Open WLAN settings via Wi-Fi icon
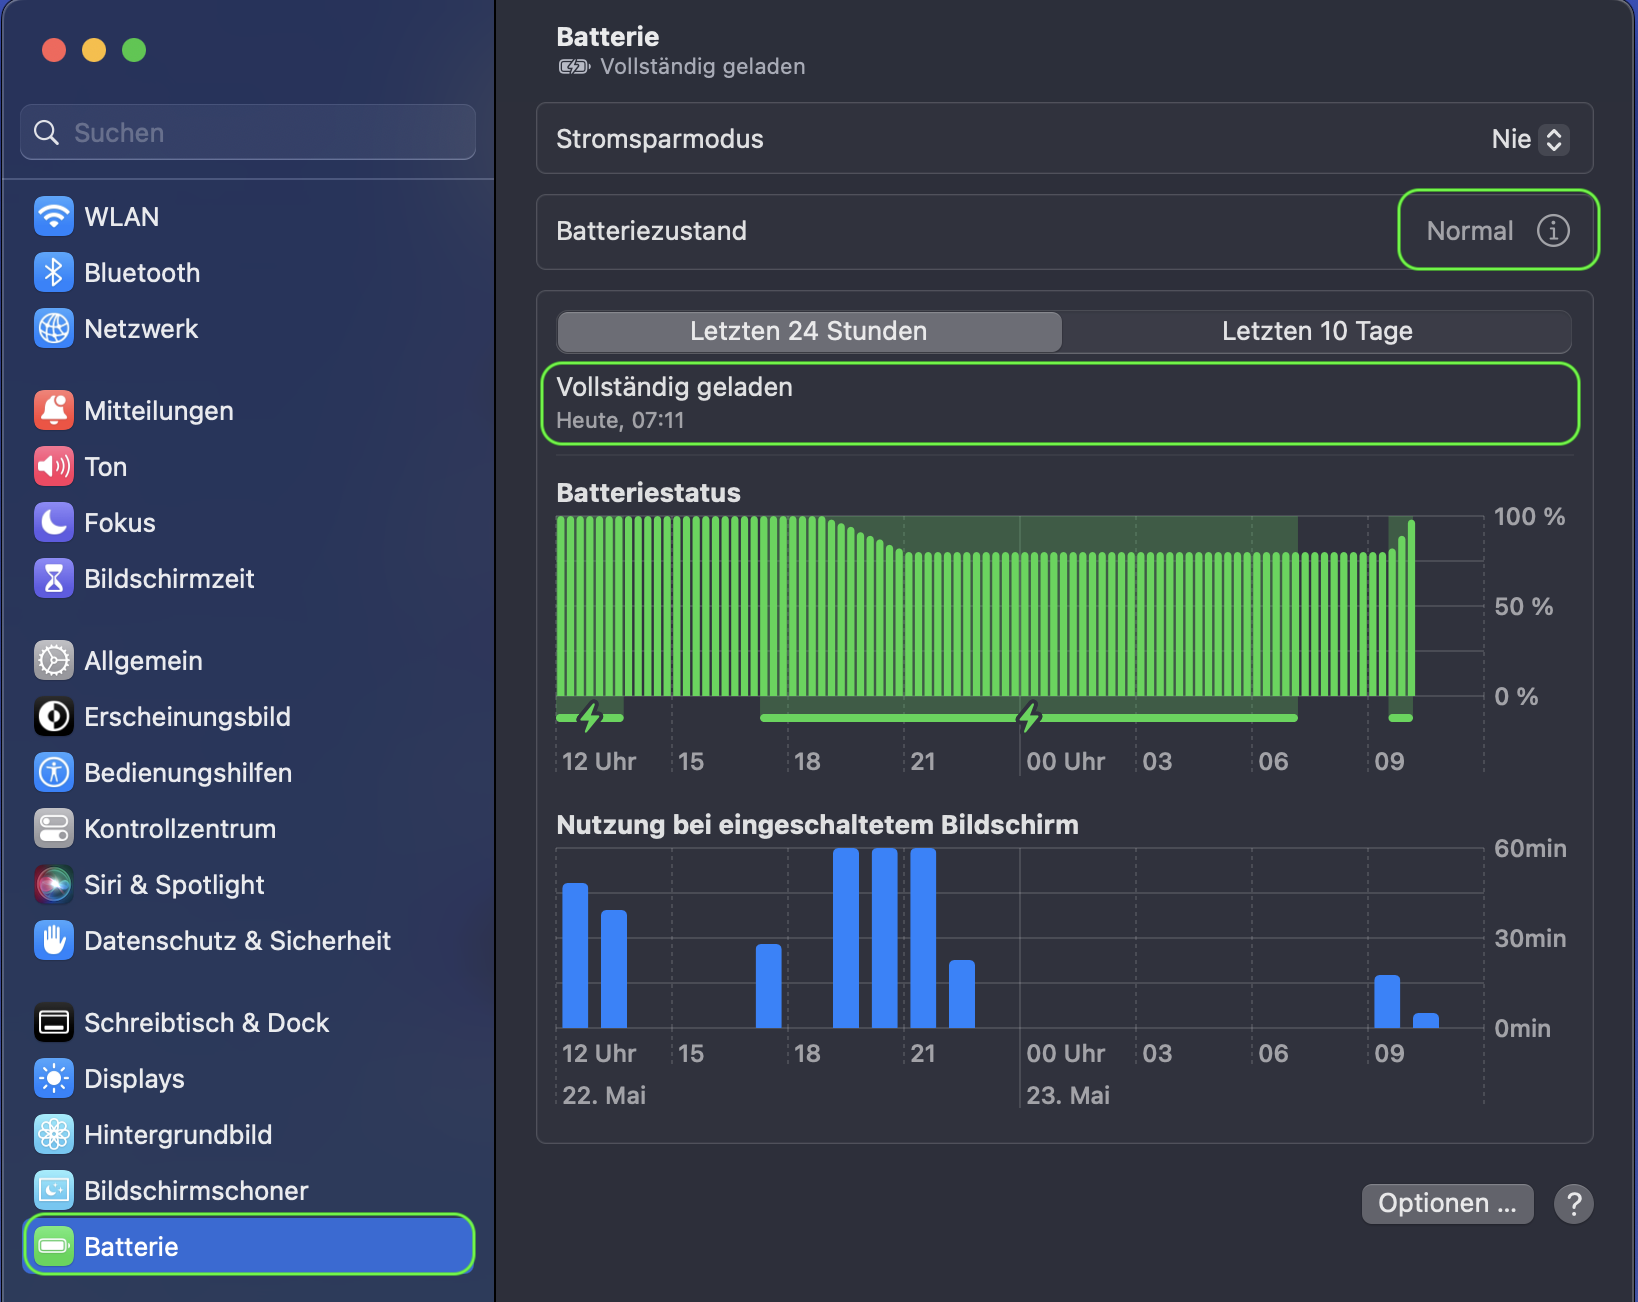The image size is (1638, 1302). pyautogui.click(x=54, y=216)
